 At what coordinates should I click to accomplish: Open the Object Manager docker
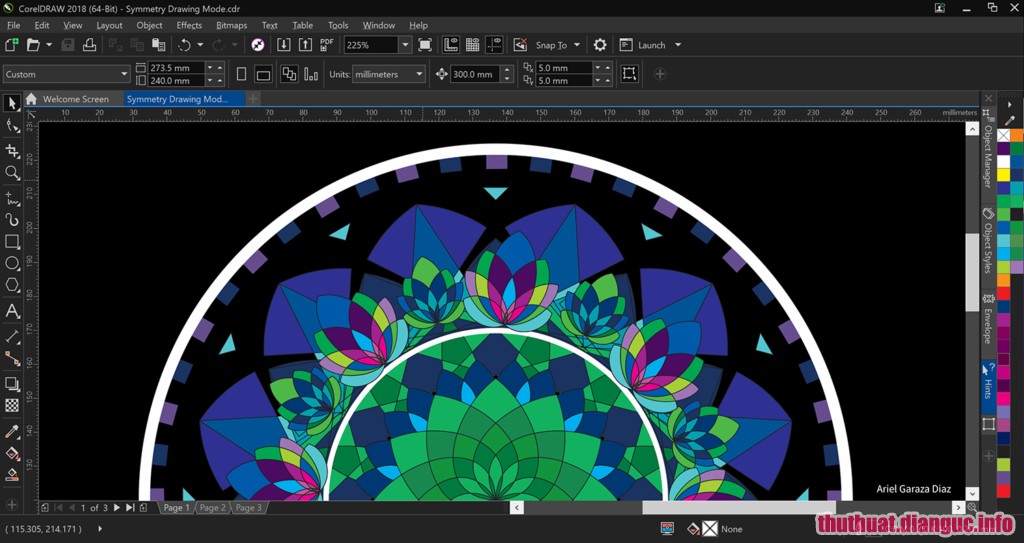pos(988,150)
